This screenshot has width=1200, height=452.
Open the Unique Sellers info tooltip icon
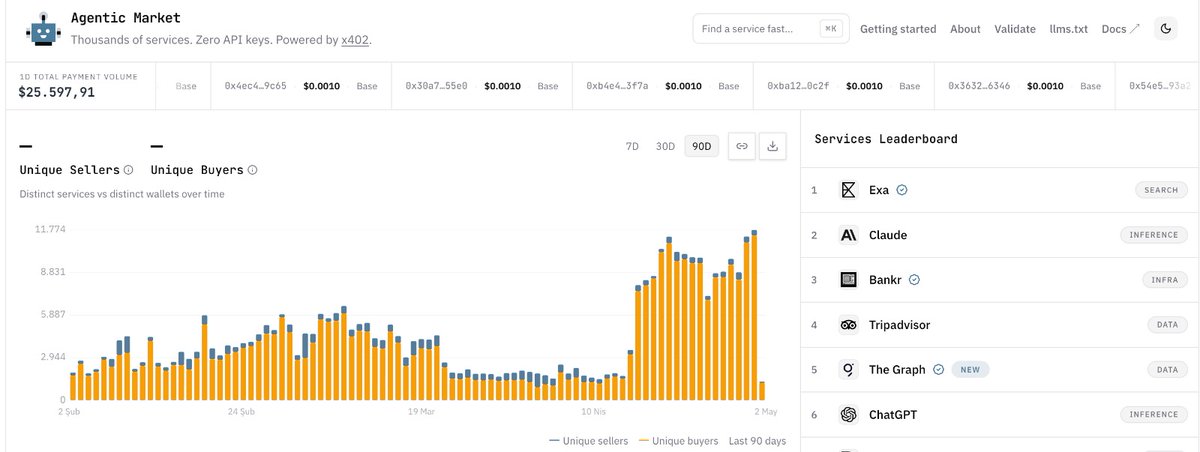pos(129,170)
